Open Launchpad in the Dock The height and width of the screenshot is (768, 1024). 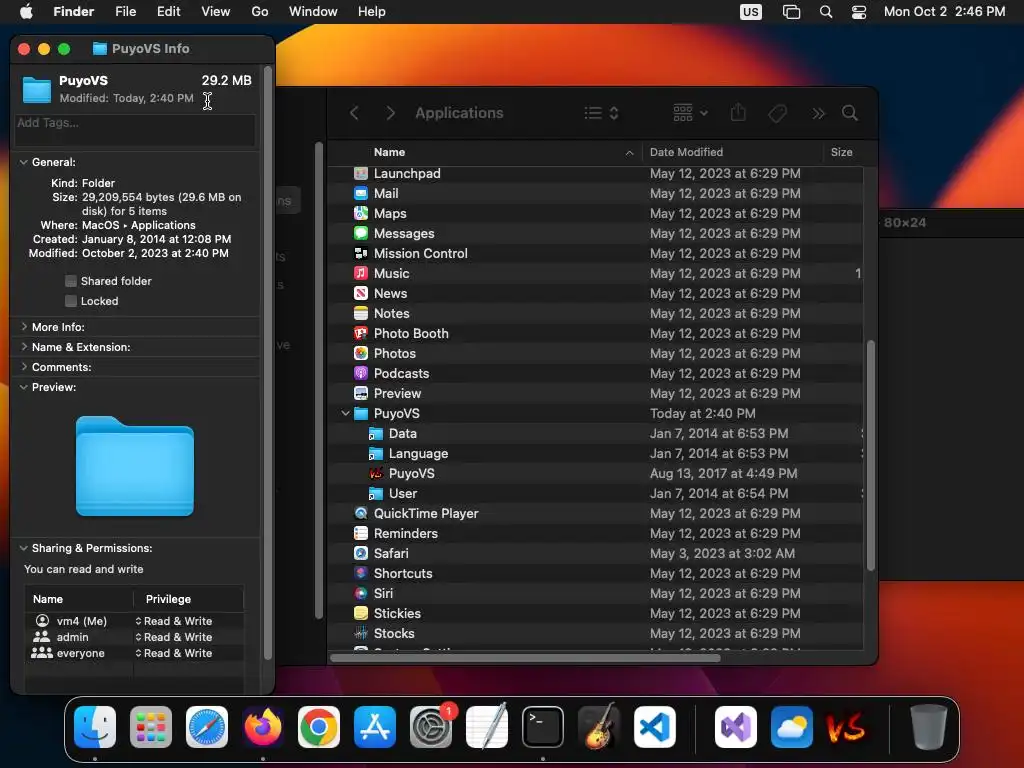pos(151,727)
